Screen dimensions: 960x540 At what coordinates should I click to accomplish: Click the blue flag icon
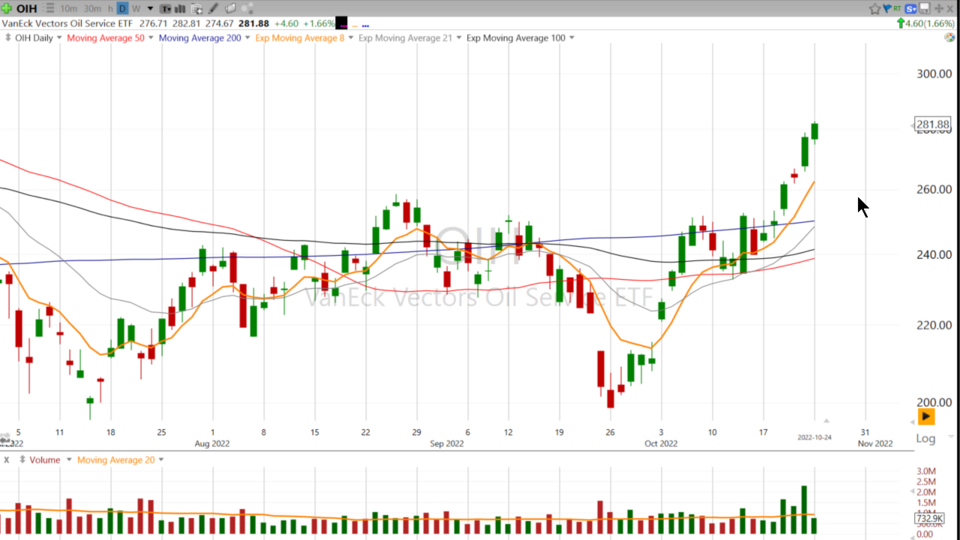click(888, 8)
